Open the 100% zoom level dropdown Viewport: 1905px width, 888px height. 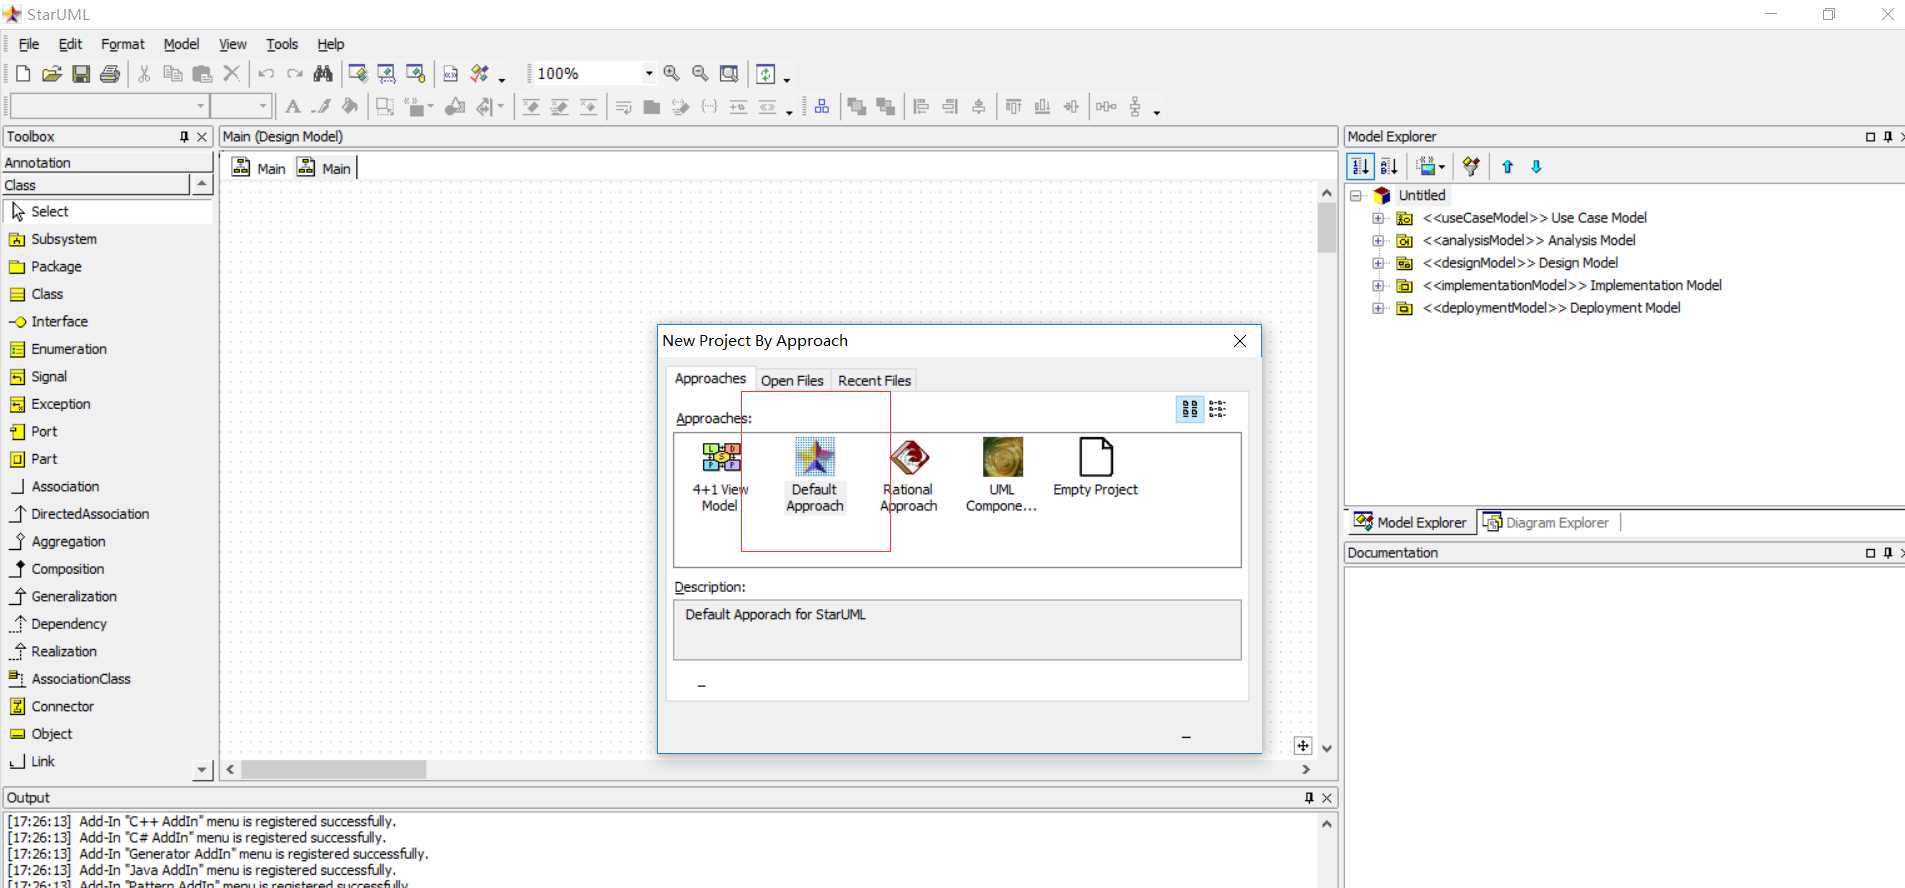649,74
